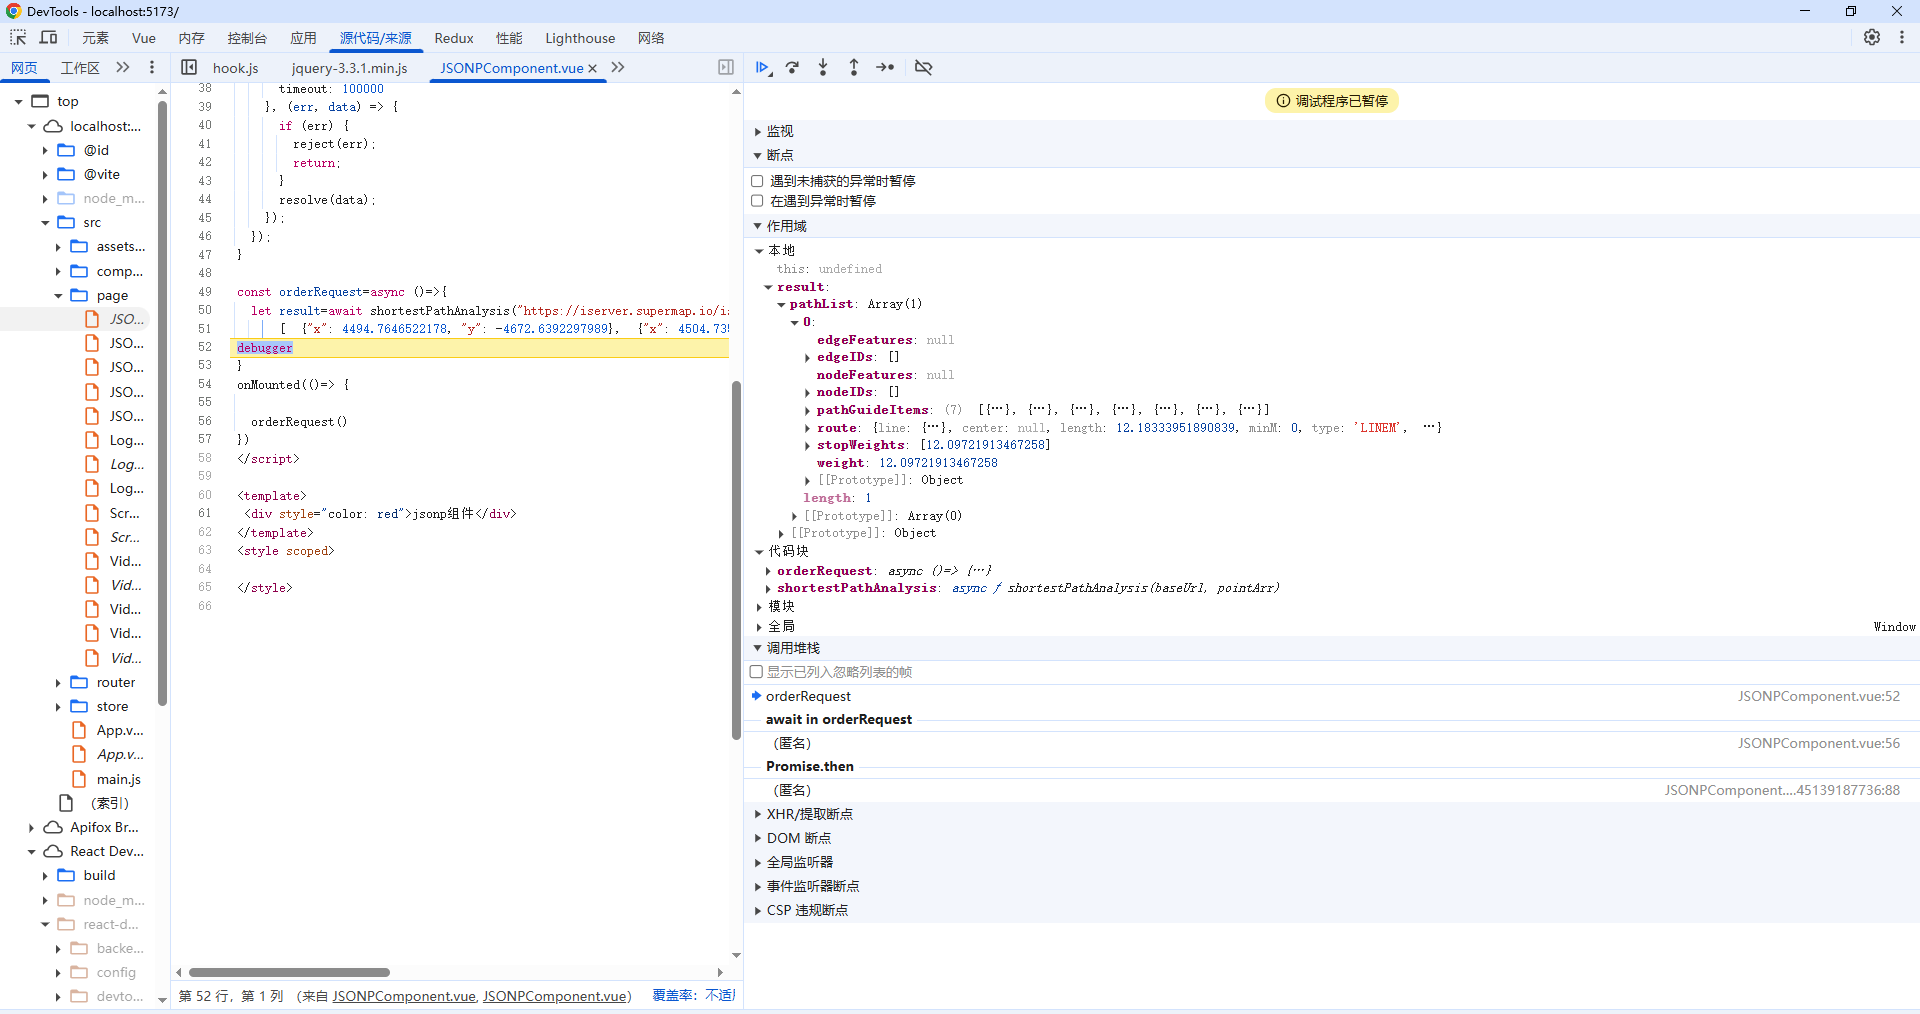Open the 网络 Network tab

click(651, 38)
